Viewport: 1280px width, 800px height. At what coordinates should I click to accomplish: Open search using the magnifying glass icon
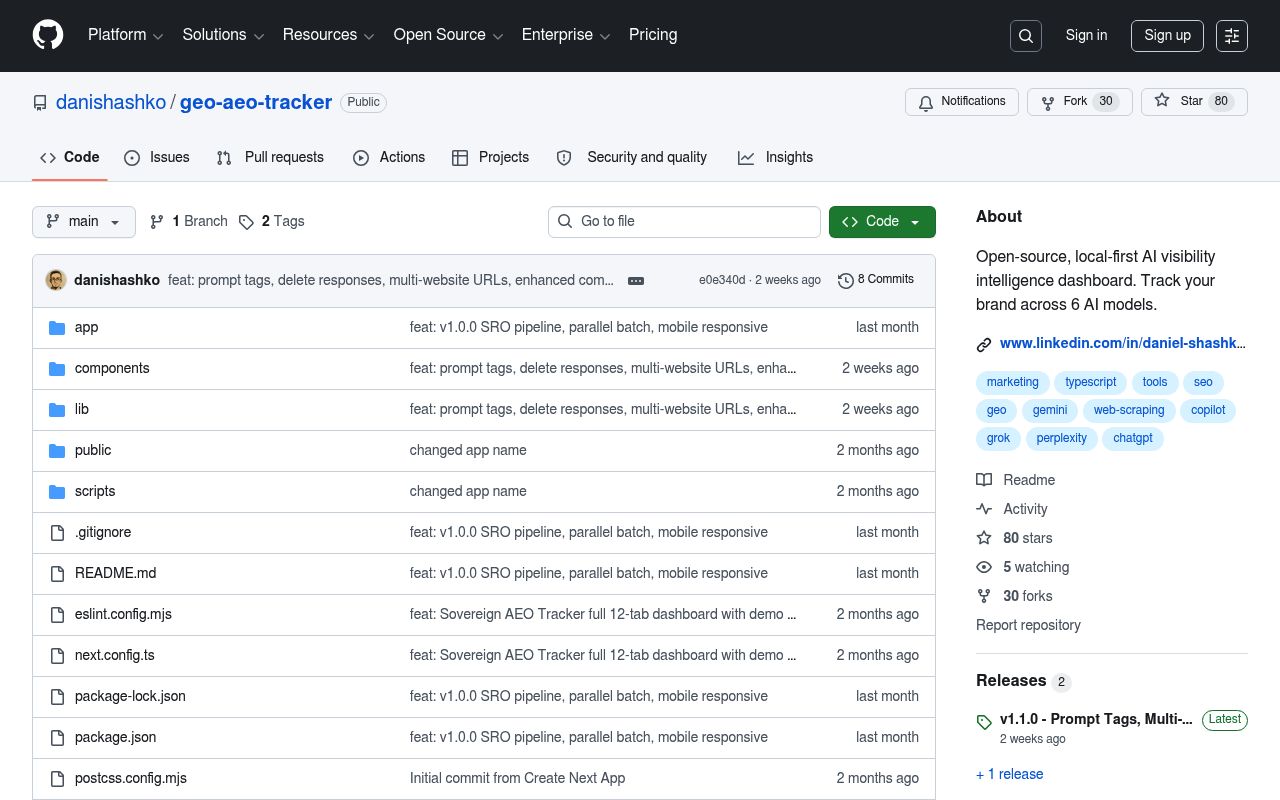pyautogui.click(x=1026, y=35)
